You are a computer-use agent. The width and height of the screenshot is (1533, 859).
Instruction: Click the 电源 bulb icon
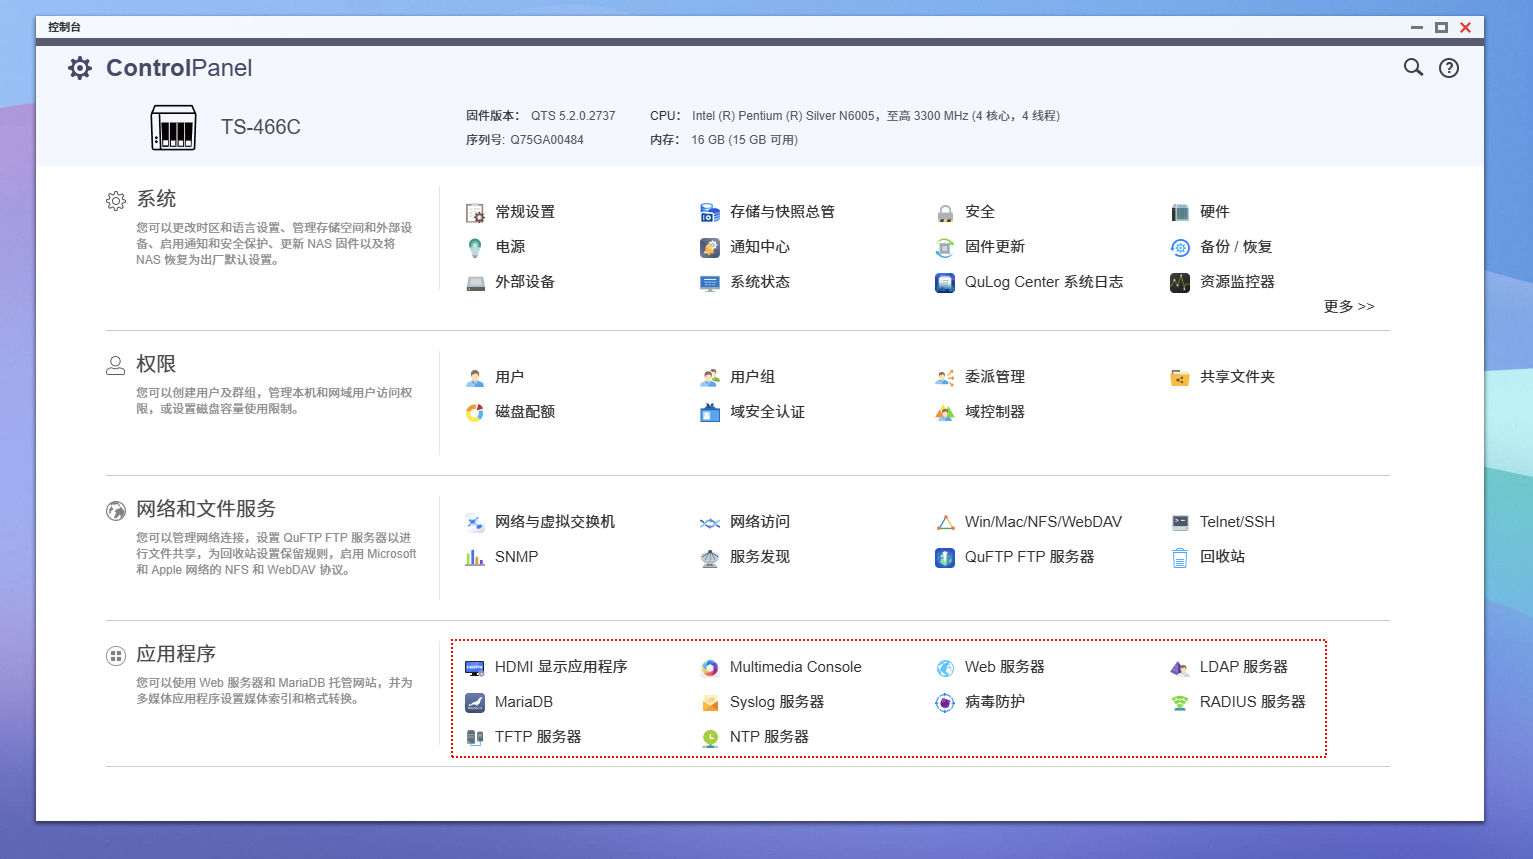pos(475,247)
